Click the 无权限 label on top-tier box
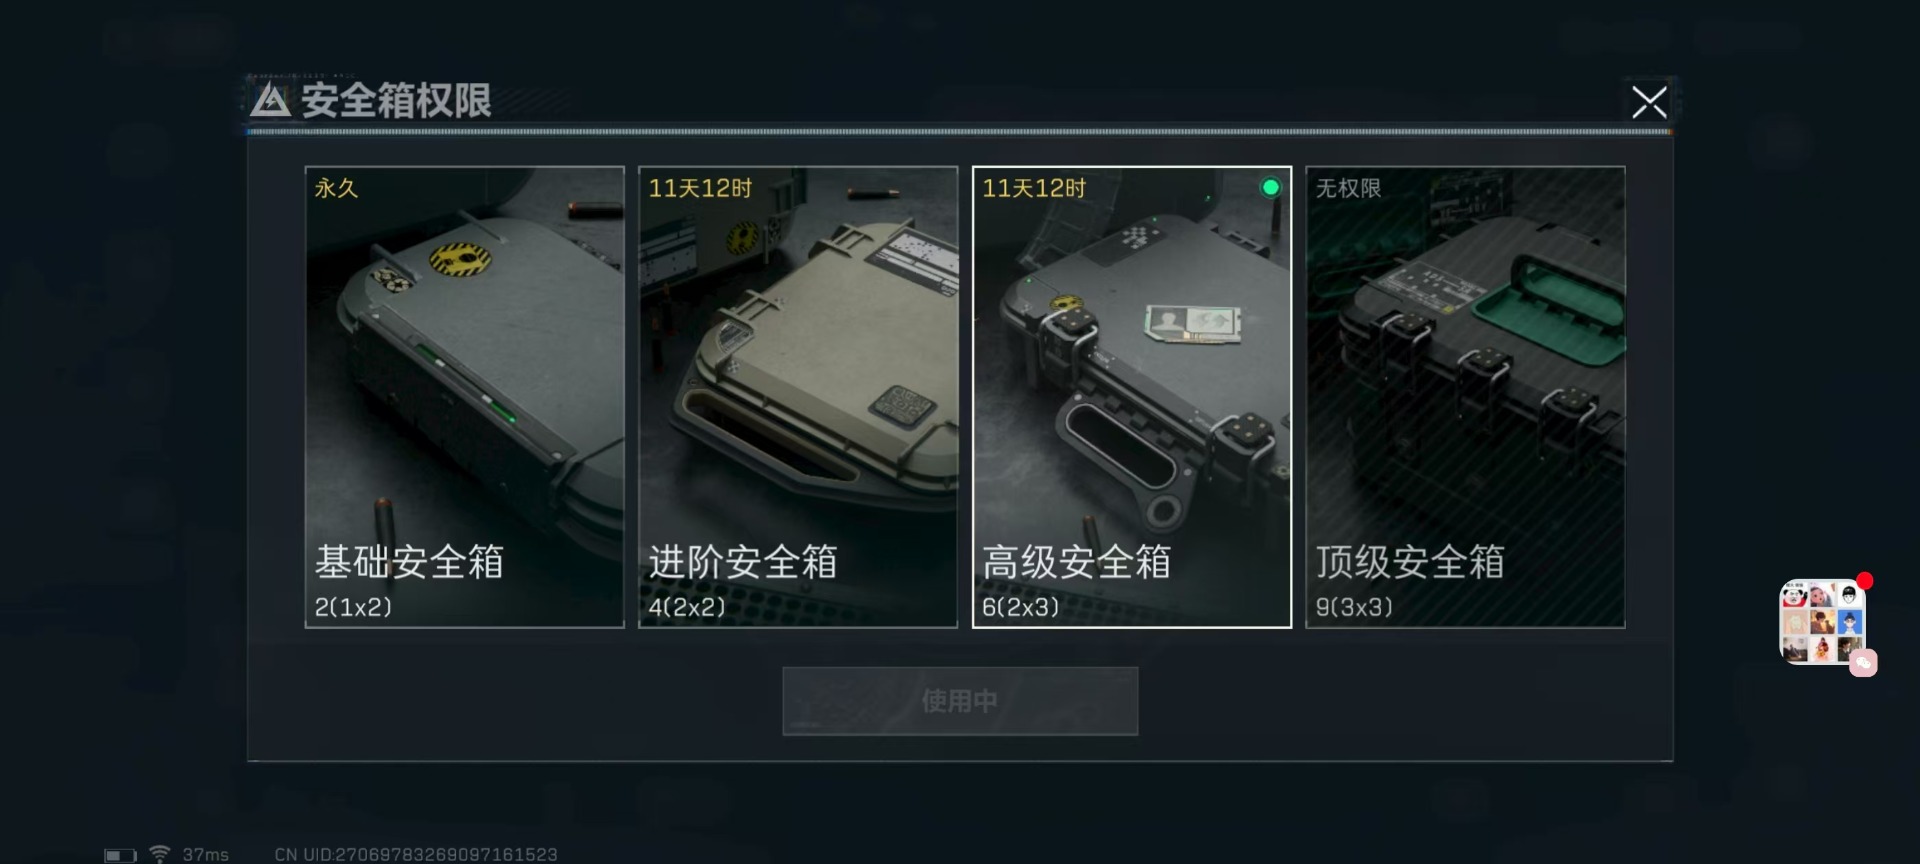 point(1348,188)
